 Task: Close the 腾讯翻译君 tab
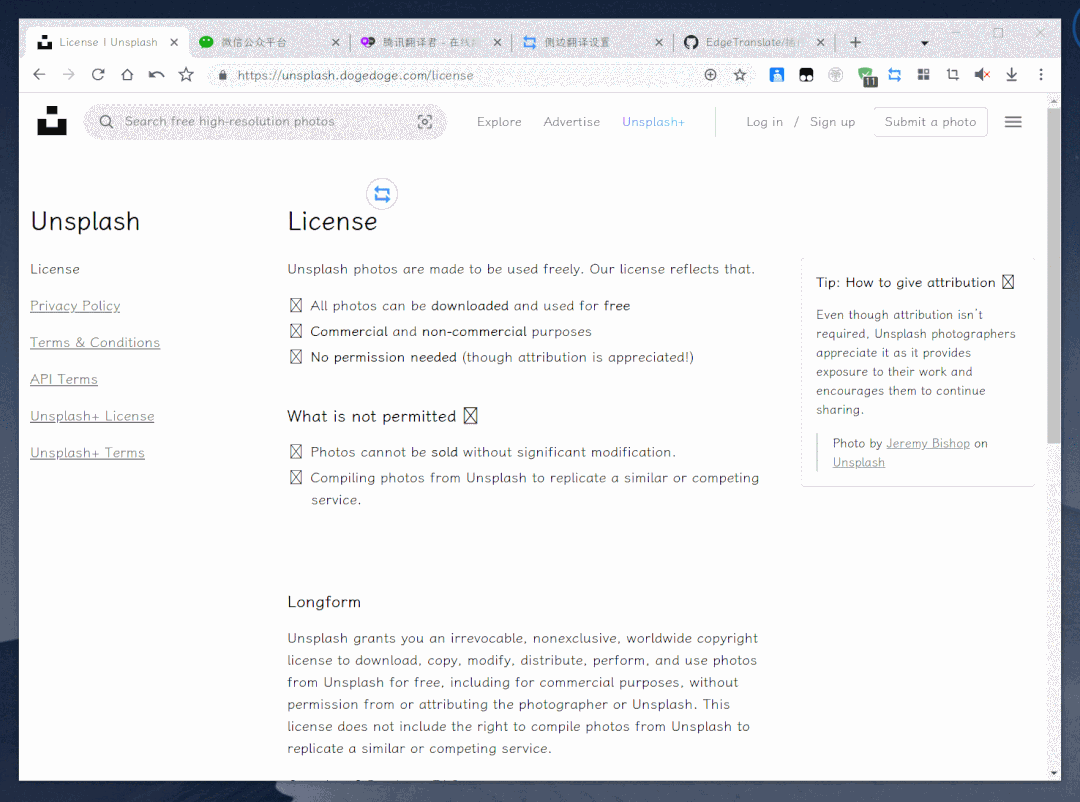(497, 42)
